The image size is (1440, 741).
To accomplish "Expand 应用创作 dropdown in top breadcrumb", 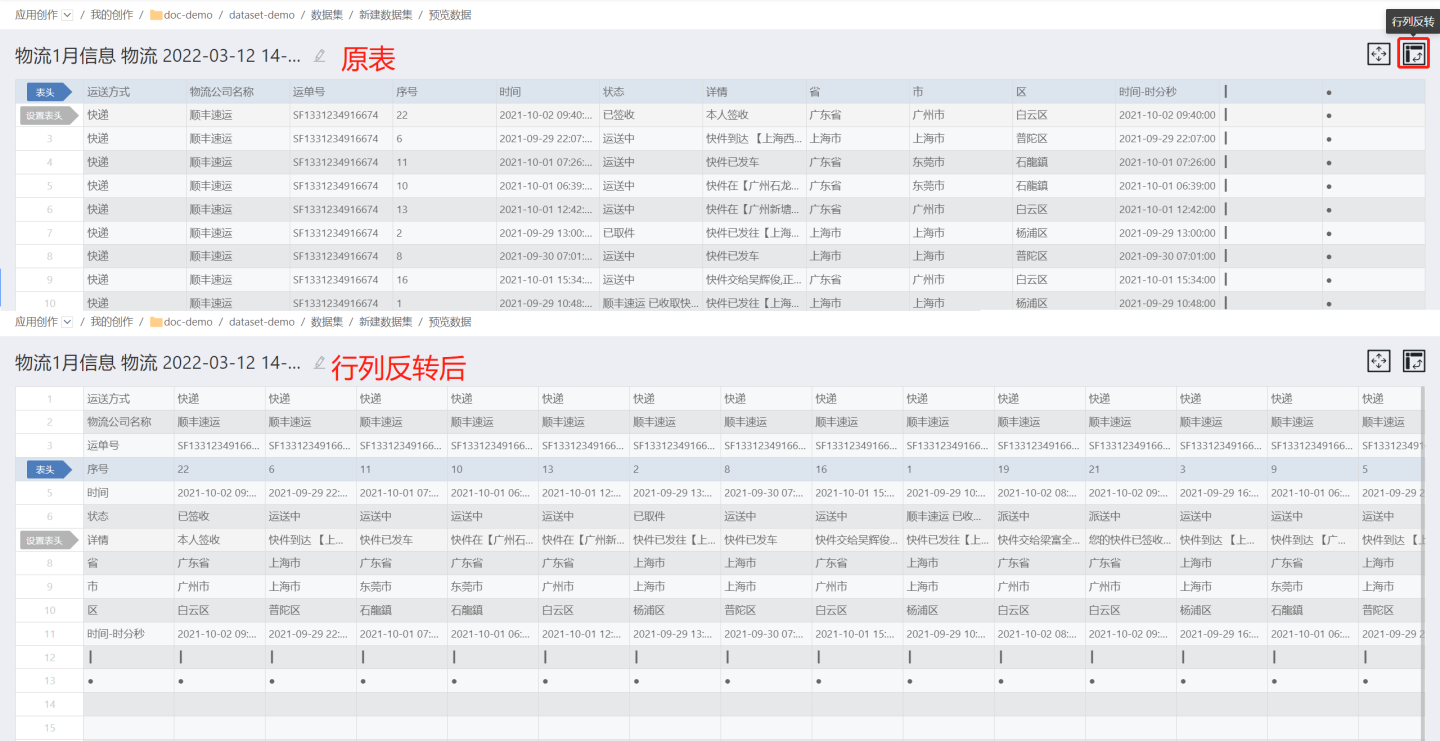I will (67, 15).
